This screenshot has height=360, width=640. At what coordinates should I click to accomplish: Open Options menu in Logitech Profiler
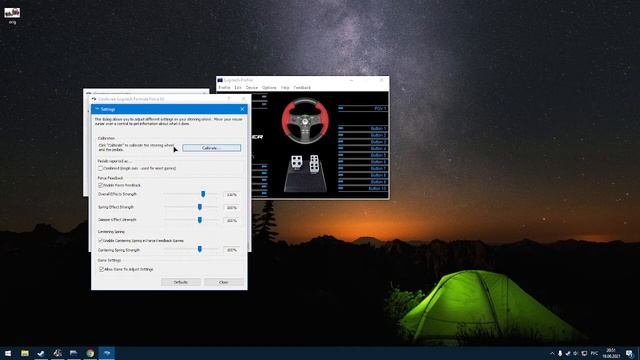269,88
